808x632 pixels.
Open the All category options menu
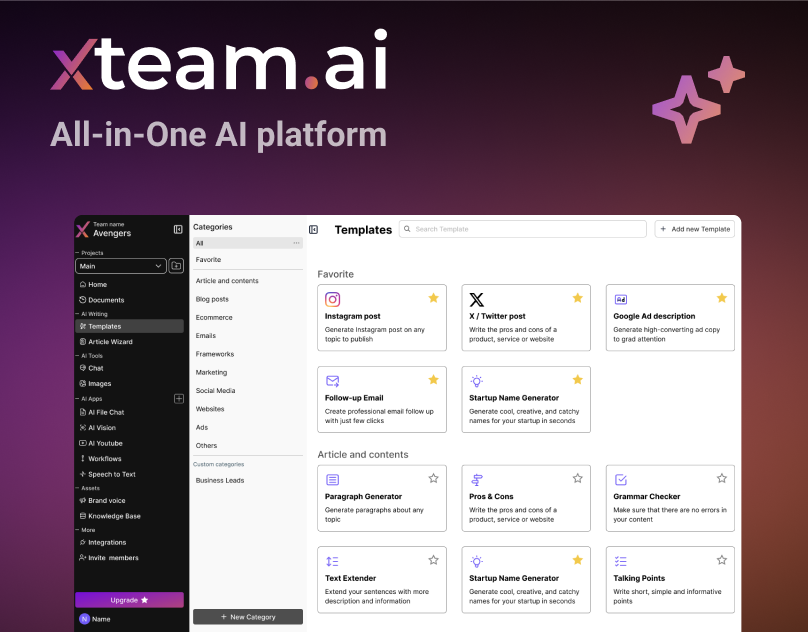[x=296, y=243]
